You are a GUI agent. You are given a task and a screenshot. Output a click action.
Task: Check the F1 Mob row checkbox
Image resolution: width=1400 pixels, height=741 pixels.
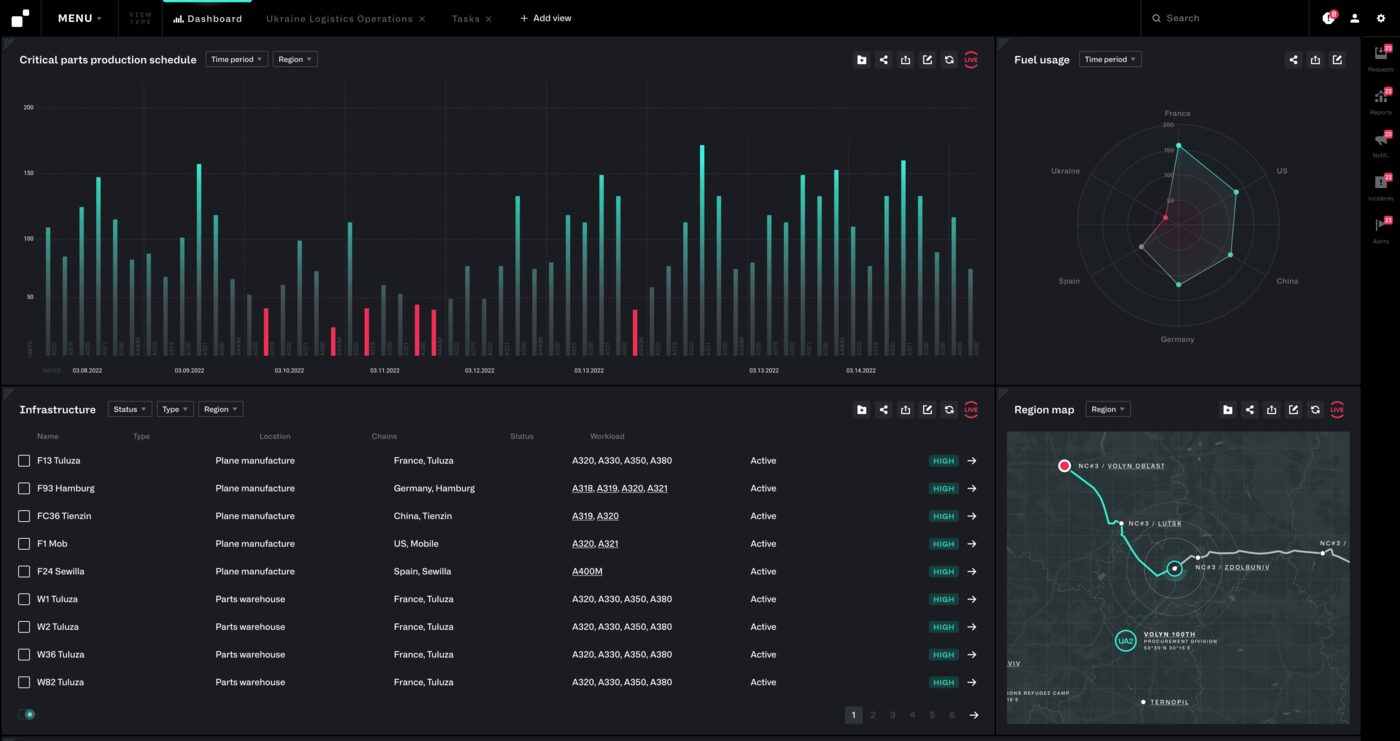24,544
